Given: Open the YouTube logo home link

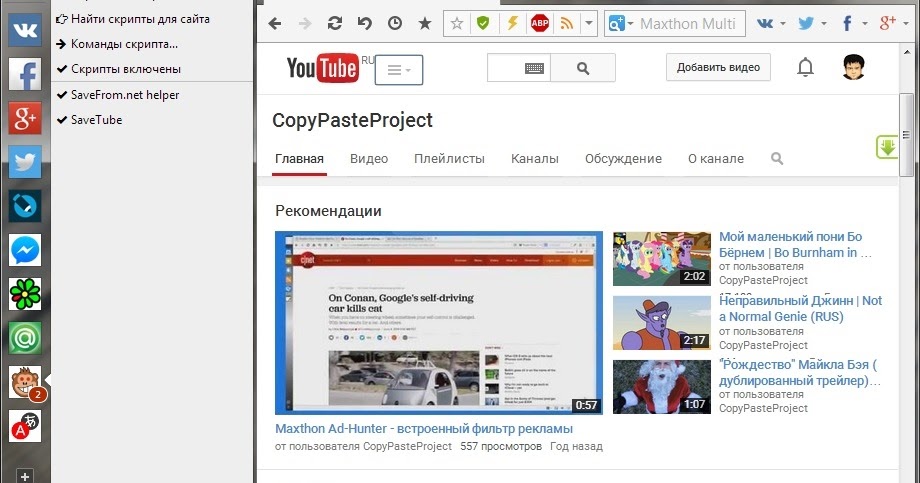Looking at the screenshot, I should pyautogui.click(x=323, y=68).
